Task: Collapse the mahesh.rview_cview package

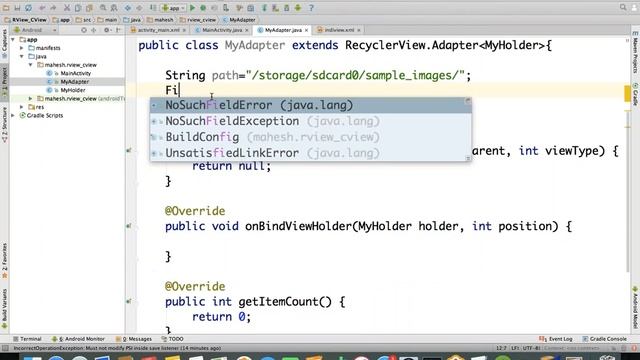Action: (x=31, y=65)
